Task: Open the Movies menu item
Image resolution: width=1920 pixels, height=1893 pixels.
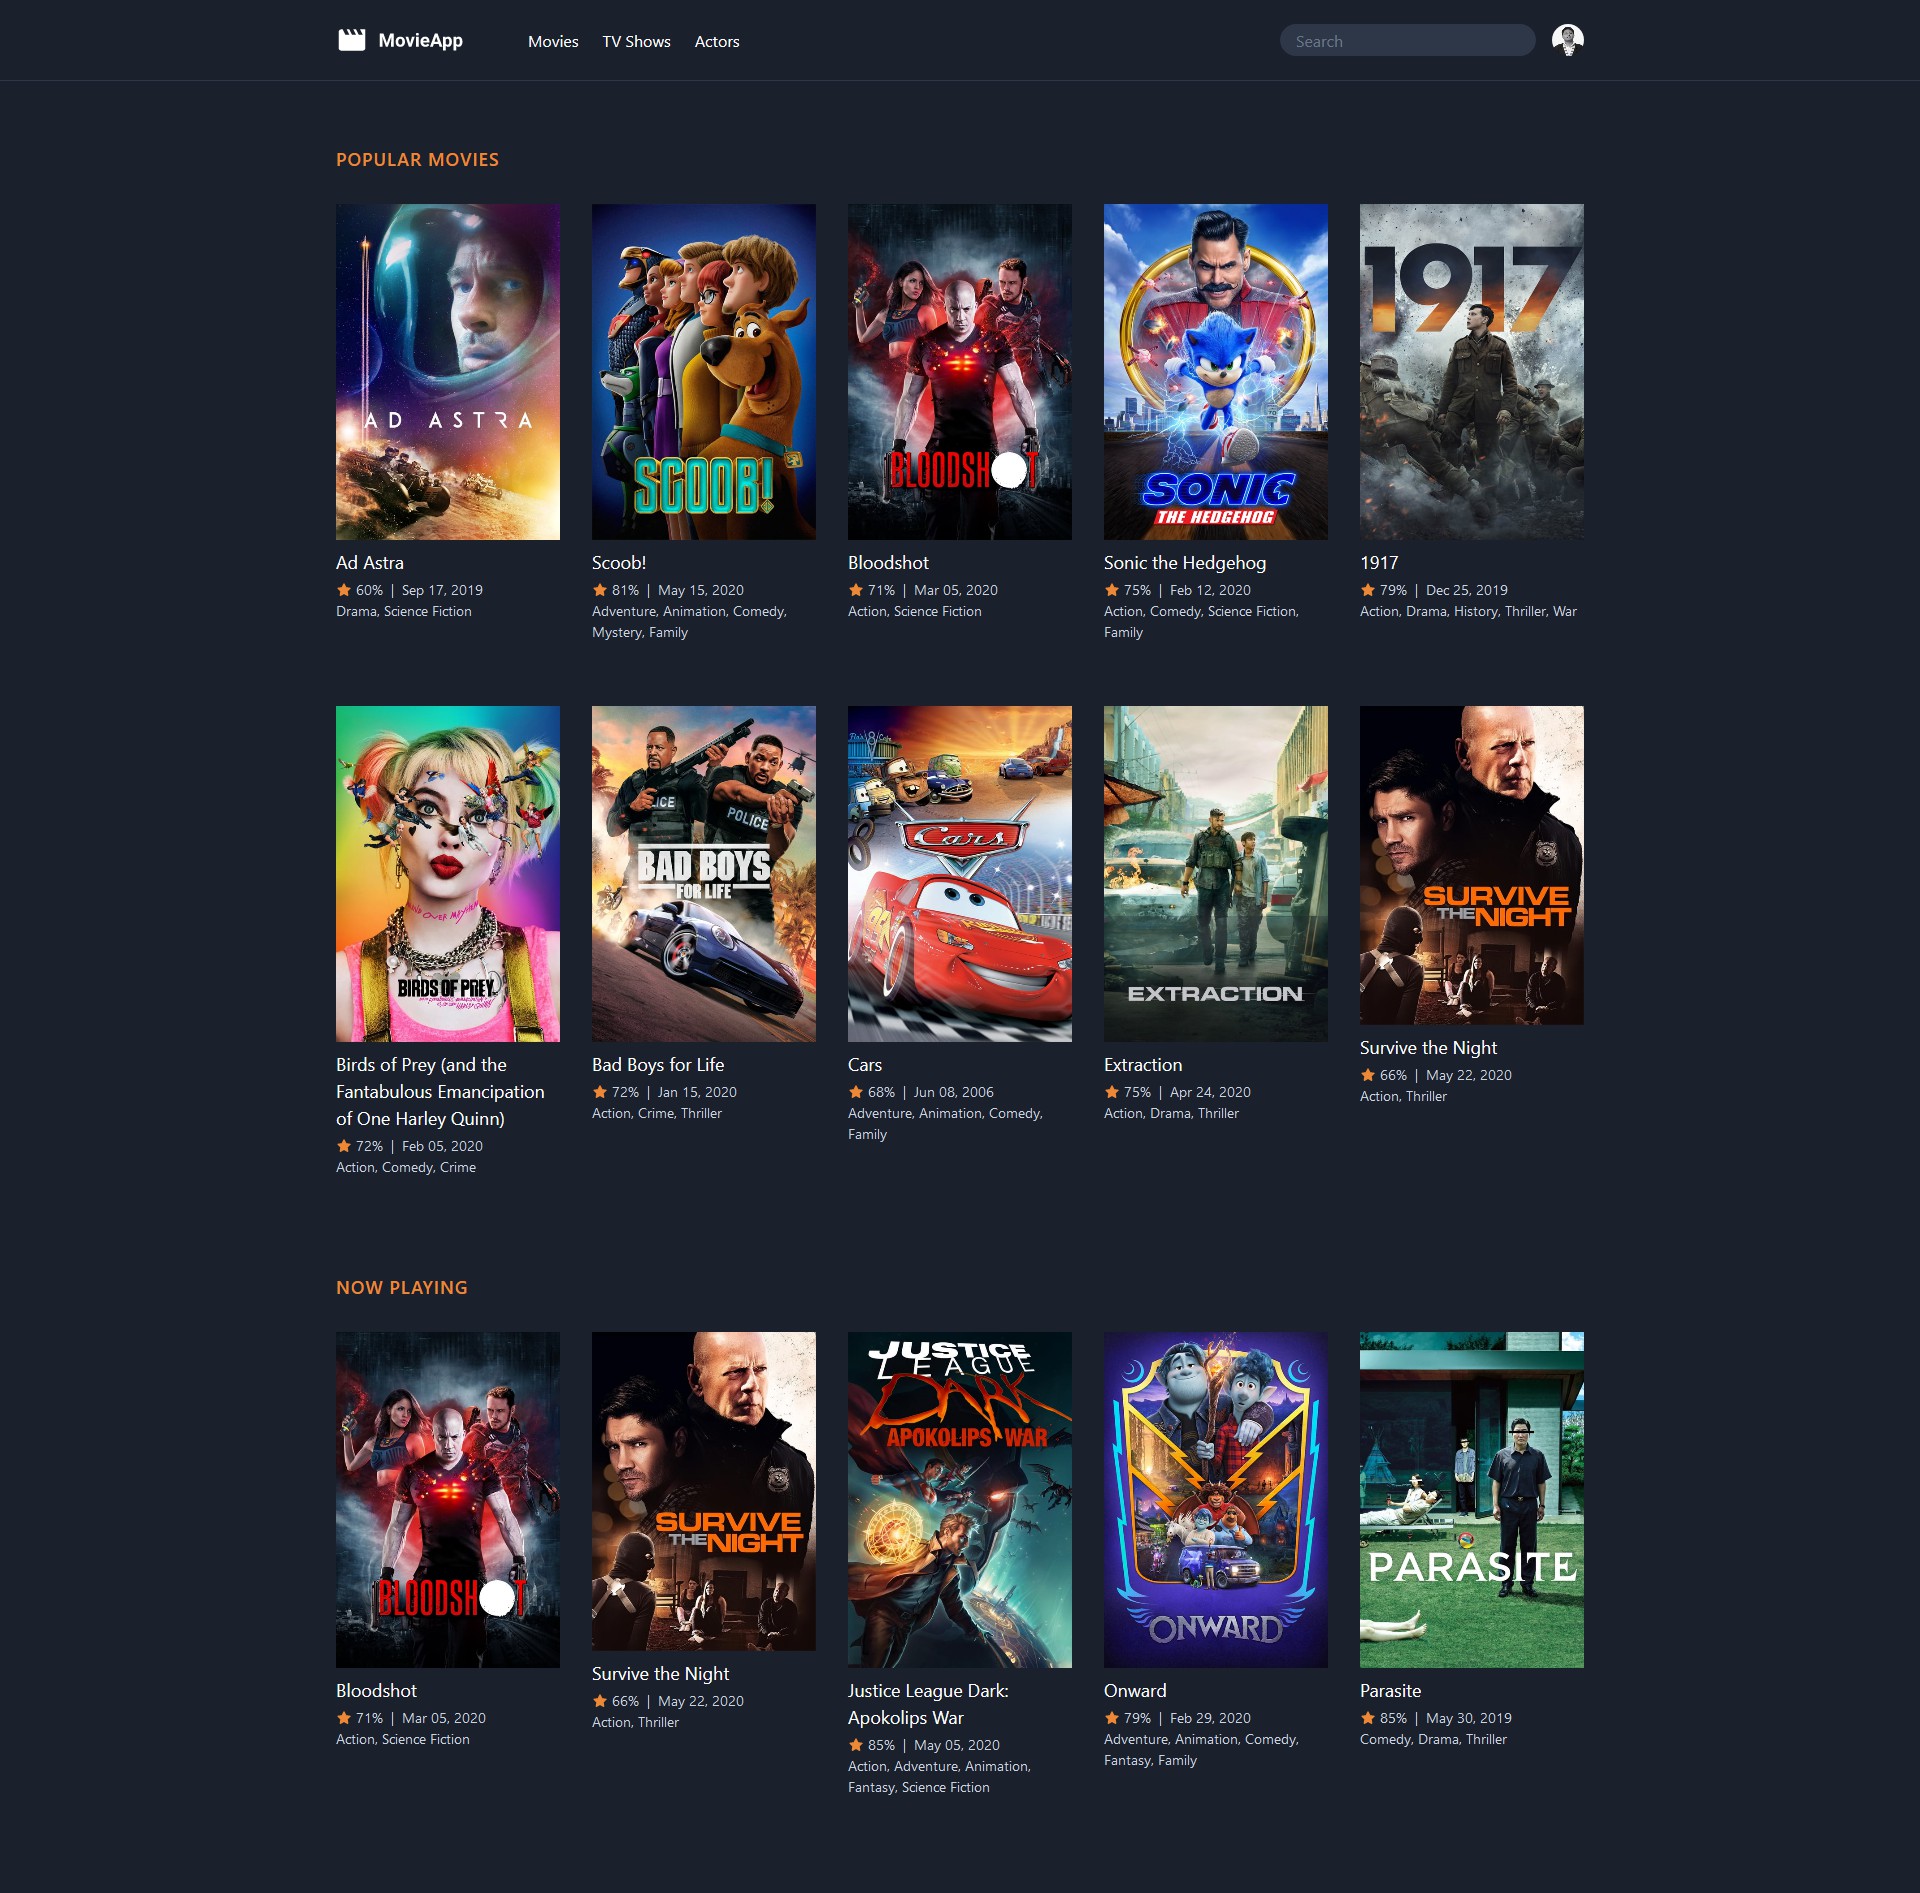Action: tap(553, 41)
